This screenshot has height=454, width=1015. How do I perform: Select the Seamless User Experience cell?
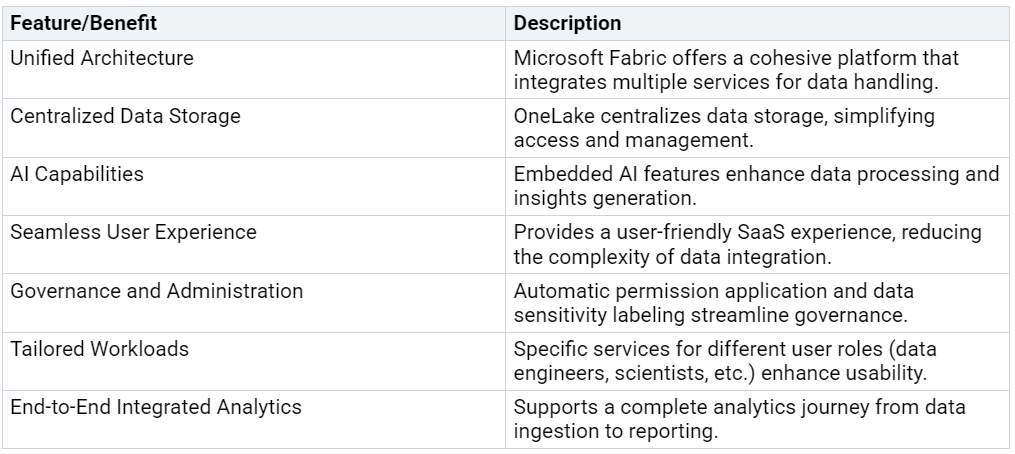254,245
